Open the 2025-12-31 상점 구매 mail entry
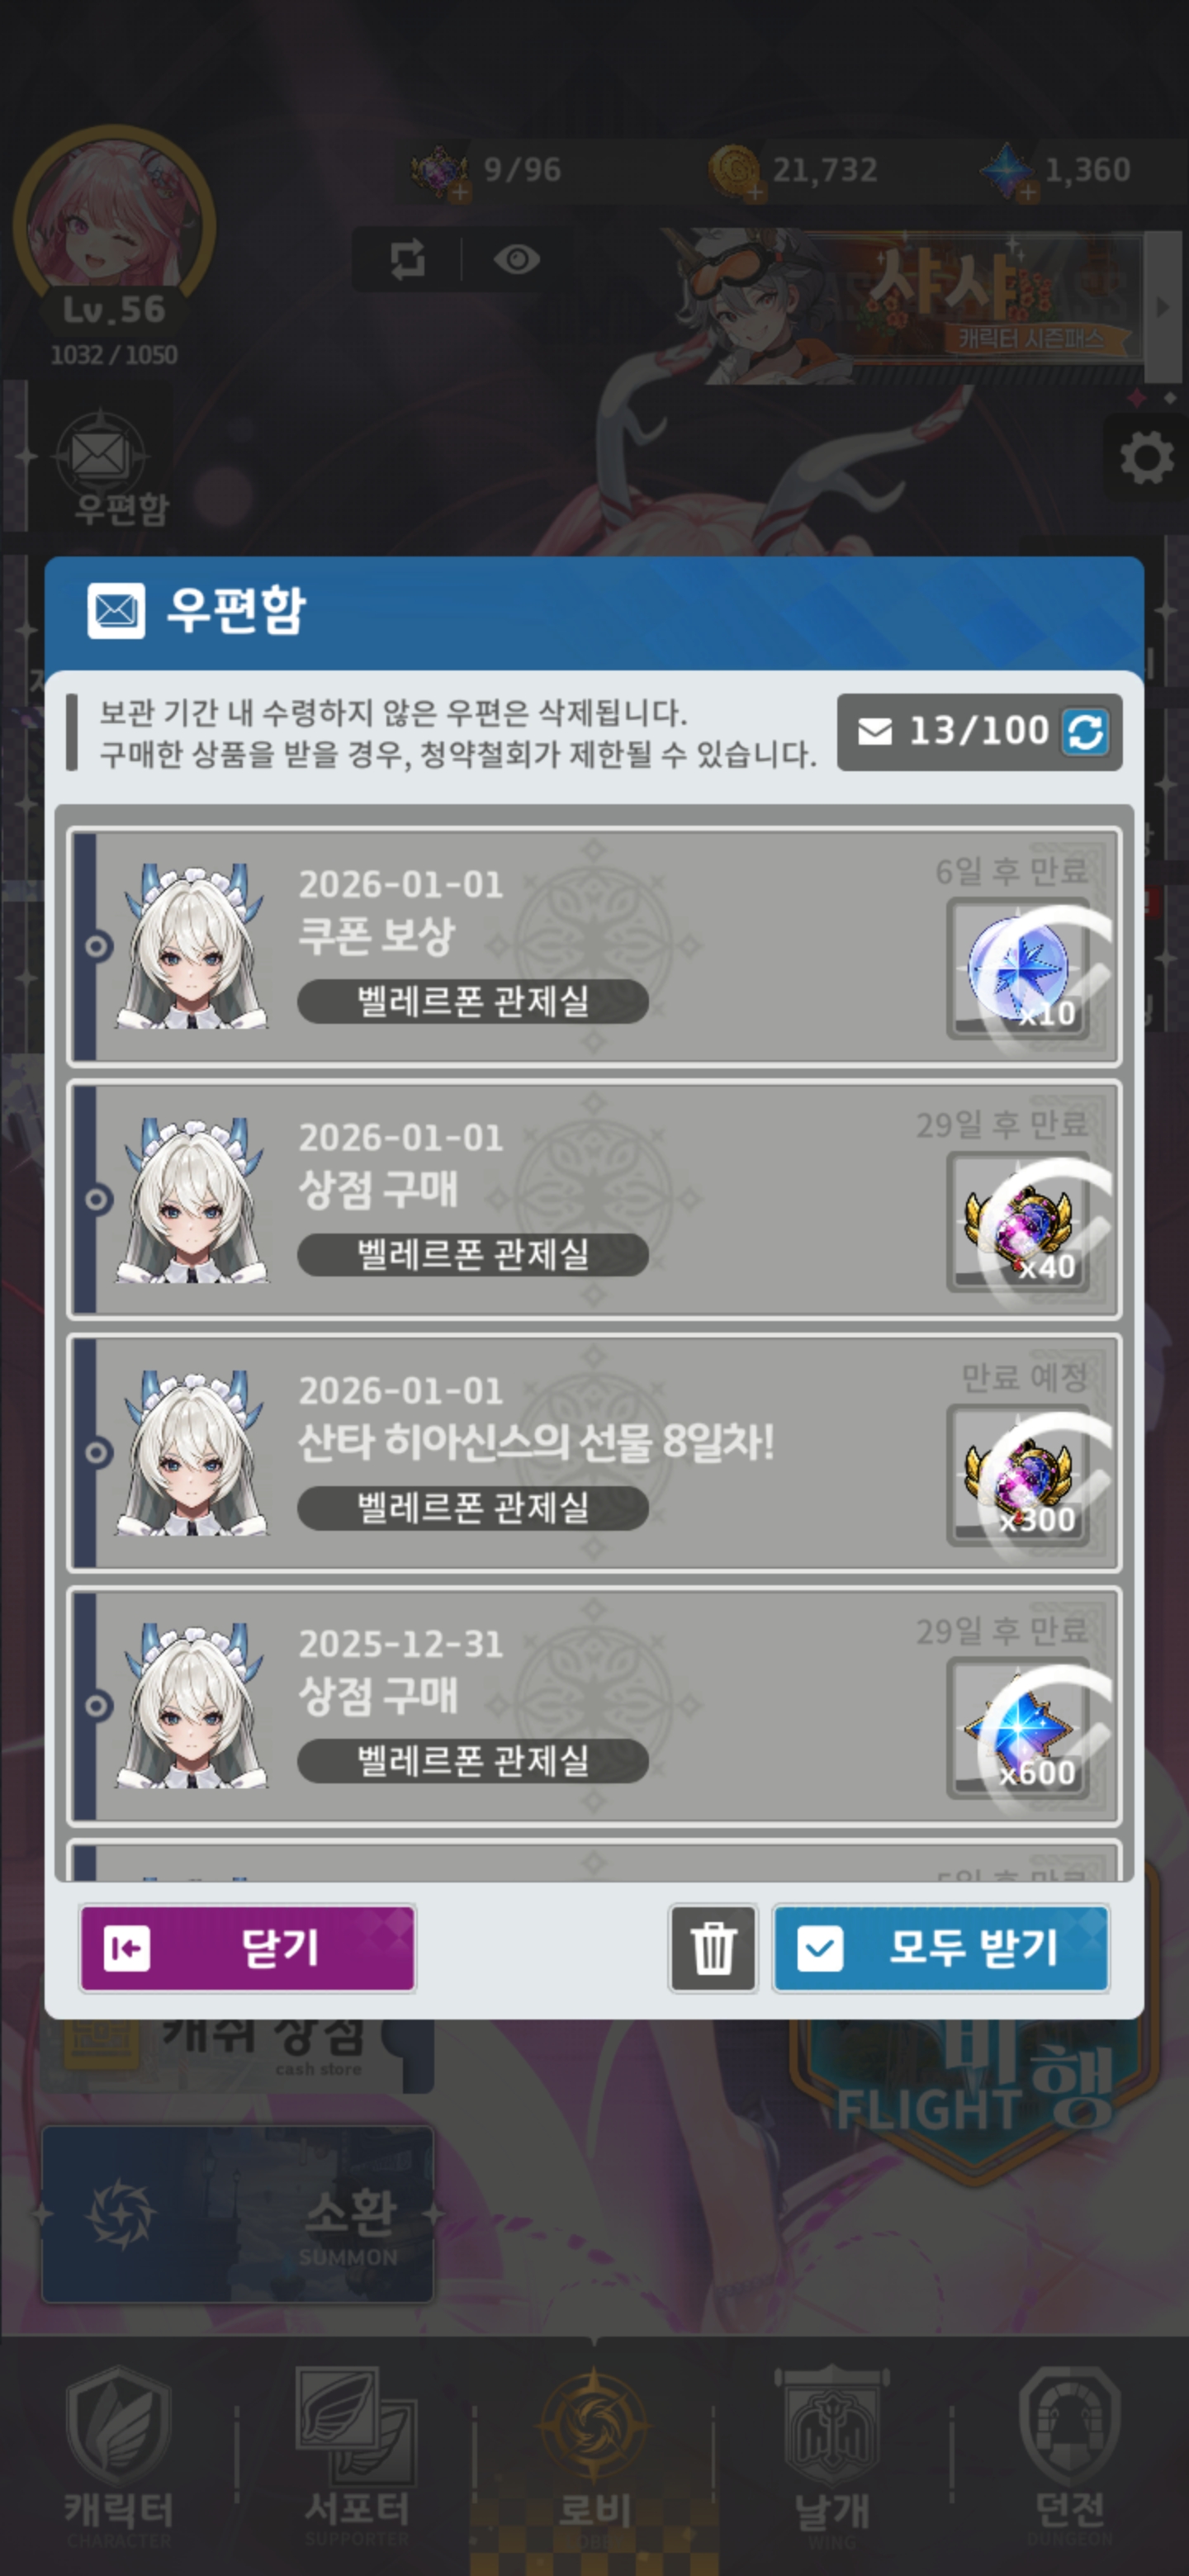 [594, 1706]
